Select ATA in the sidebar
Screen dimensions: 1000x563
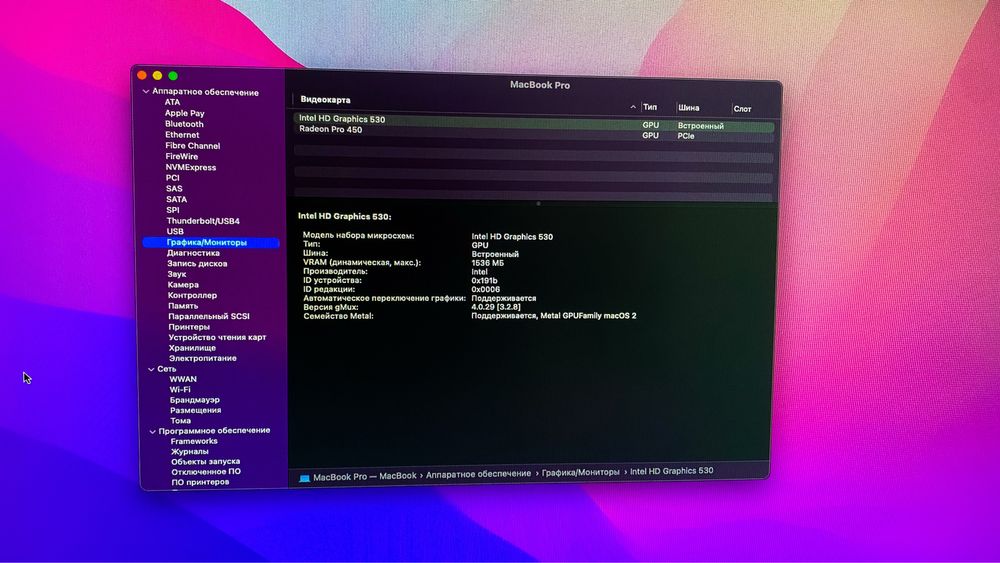click(x=172, y=102)
